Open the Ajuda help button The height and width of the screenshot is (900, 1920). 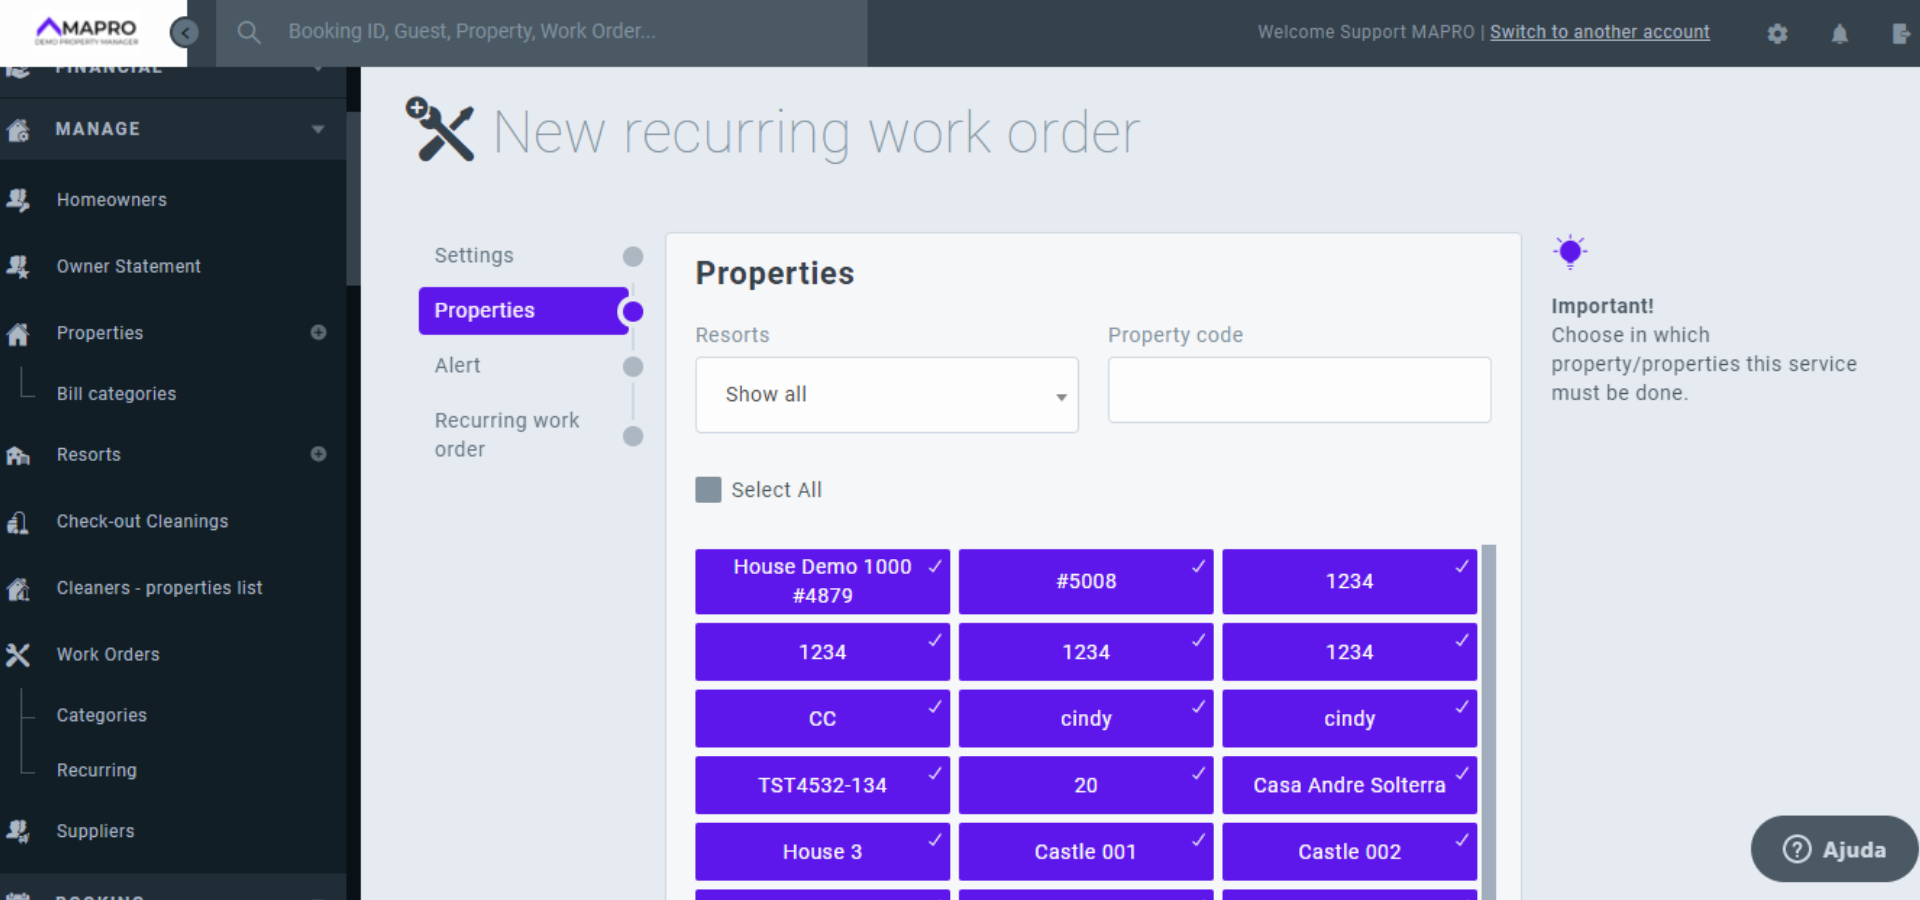(1833, 849)
